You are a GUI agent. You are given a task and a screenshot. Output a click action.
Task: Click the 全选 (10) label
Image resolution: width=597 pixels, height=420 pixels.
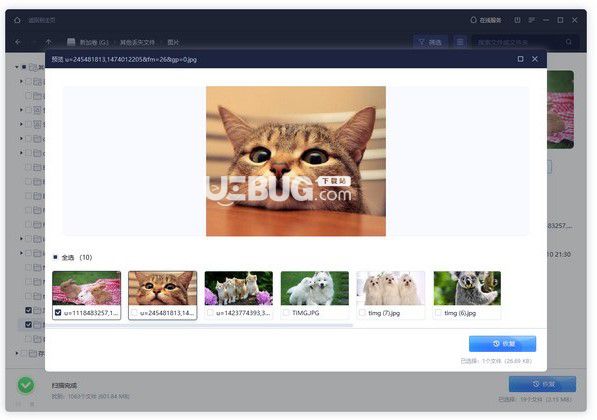77,257
